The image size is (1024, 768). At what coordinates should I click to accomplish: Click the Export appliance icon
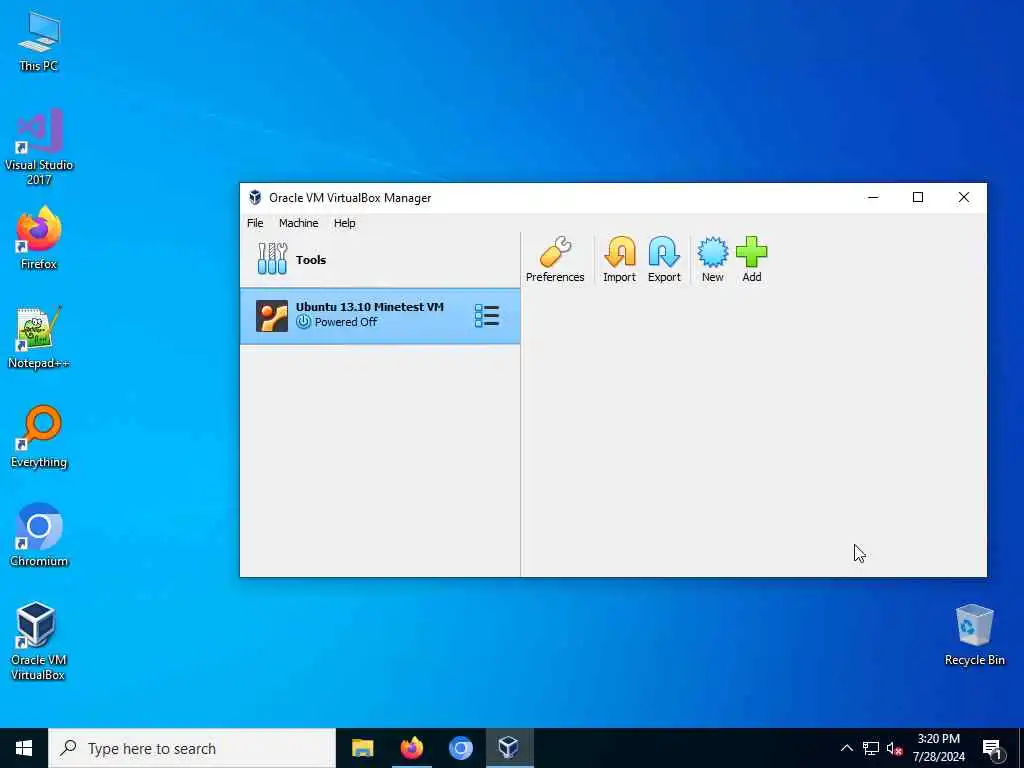664,259
